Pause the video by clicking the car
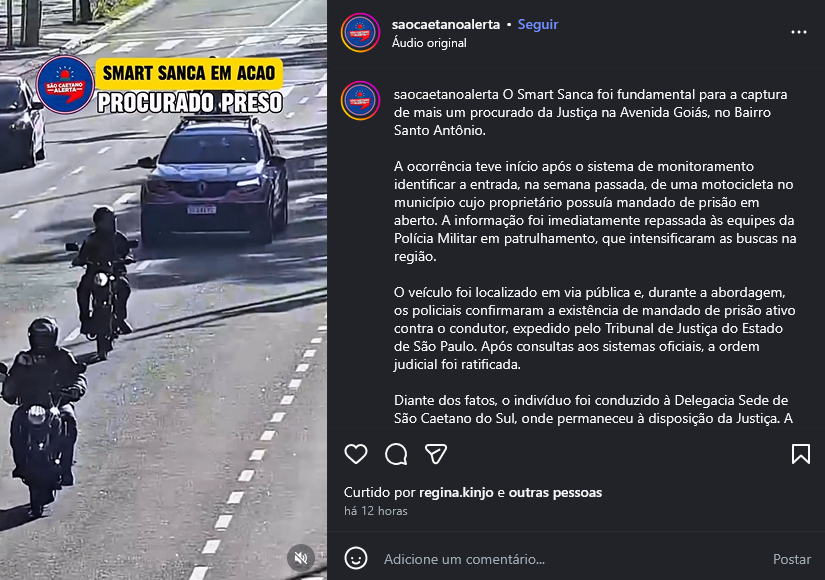 [x=214, y=182]
